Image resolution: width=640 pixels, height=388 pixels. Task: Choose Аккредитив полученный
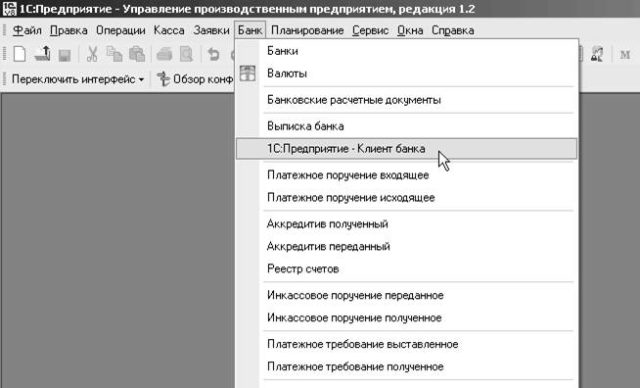tap(407, 224)
